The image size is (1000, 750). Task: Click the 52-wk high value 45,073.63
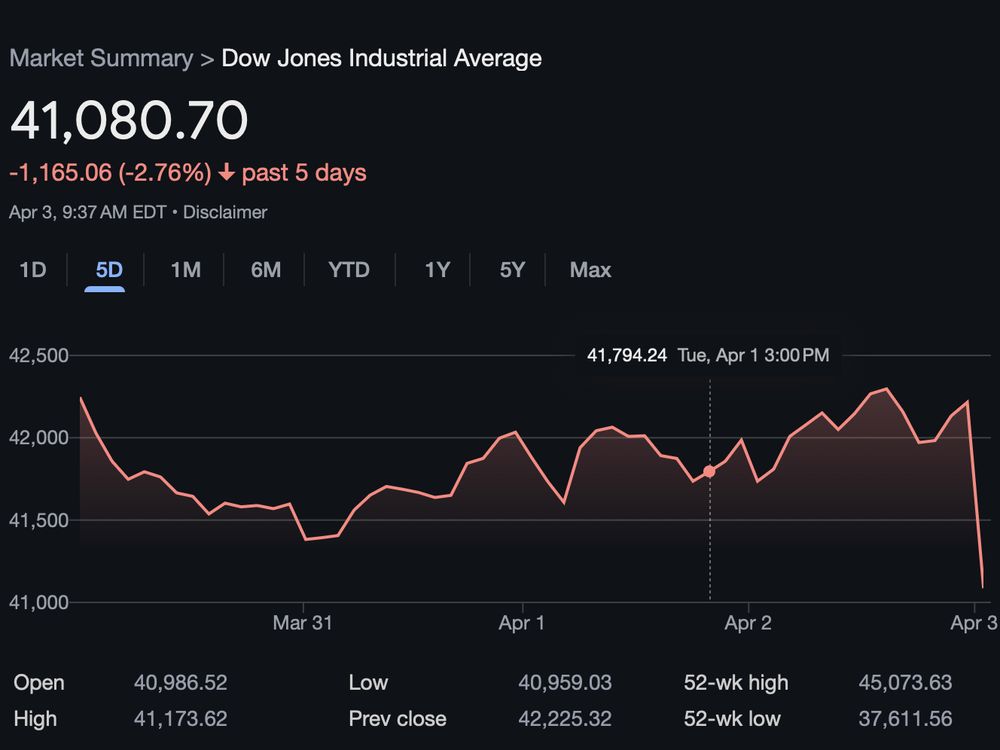(905, 682)
